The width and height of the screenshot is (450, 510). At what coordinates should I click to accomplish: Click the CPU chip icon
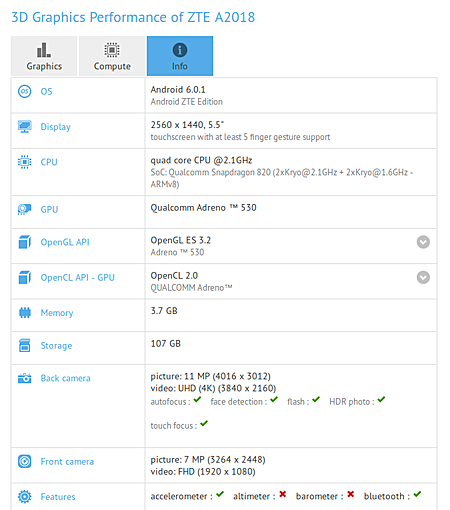(x=24, y=162)
